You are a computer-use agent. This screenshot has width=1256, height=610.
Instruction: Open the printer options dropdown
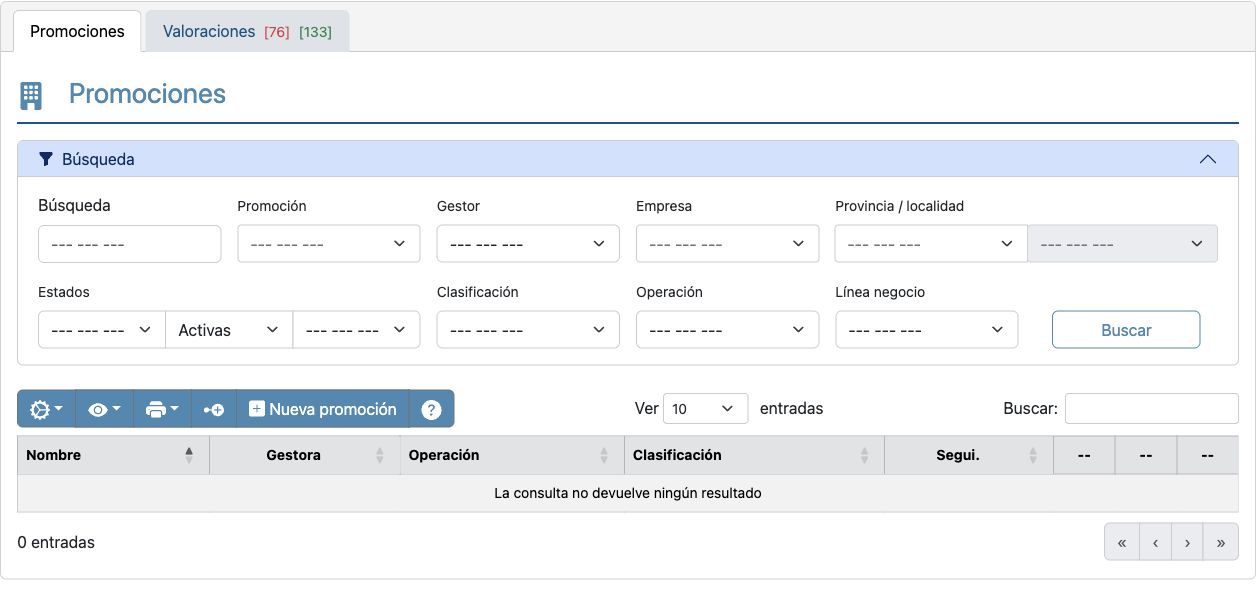point(162,409)
